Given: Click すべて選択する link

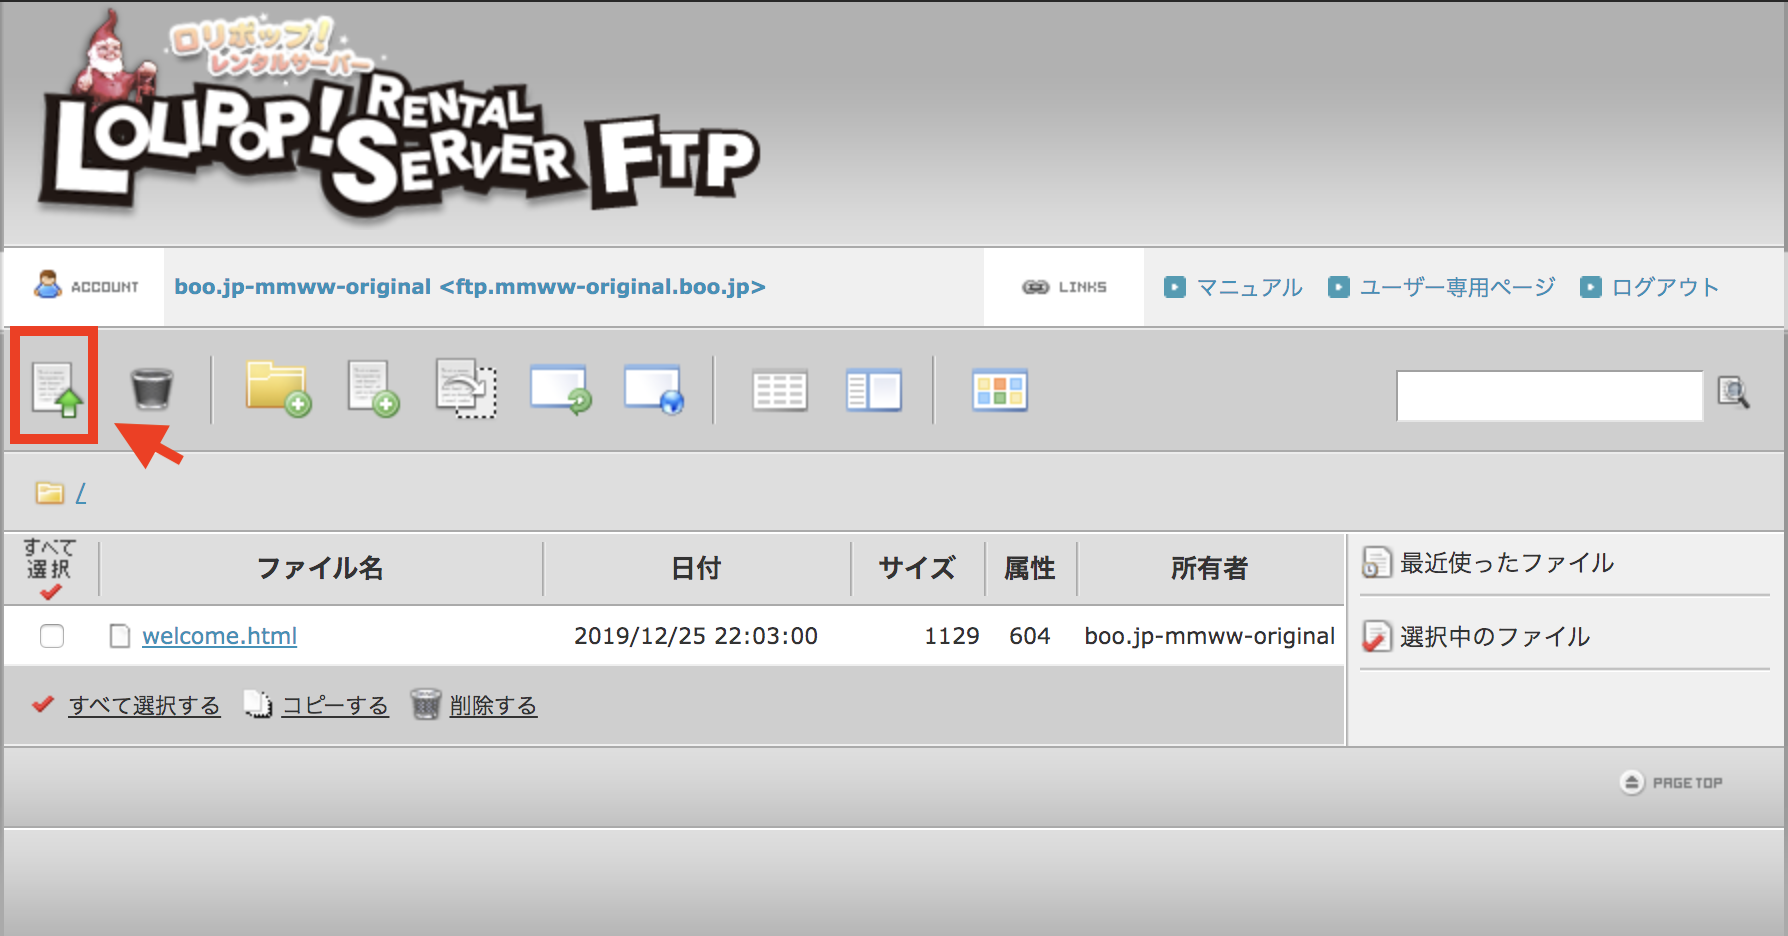Looking at the screenshot, I should pos(144,706).
